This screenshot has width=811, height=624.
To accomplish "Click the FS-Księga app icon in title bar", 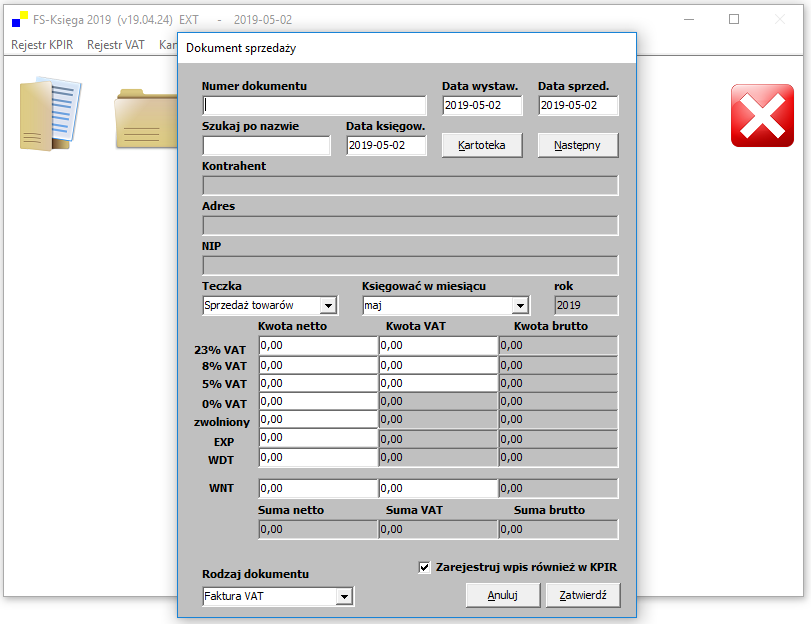I will coord(20,20).
